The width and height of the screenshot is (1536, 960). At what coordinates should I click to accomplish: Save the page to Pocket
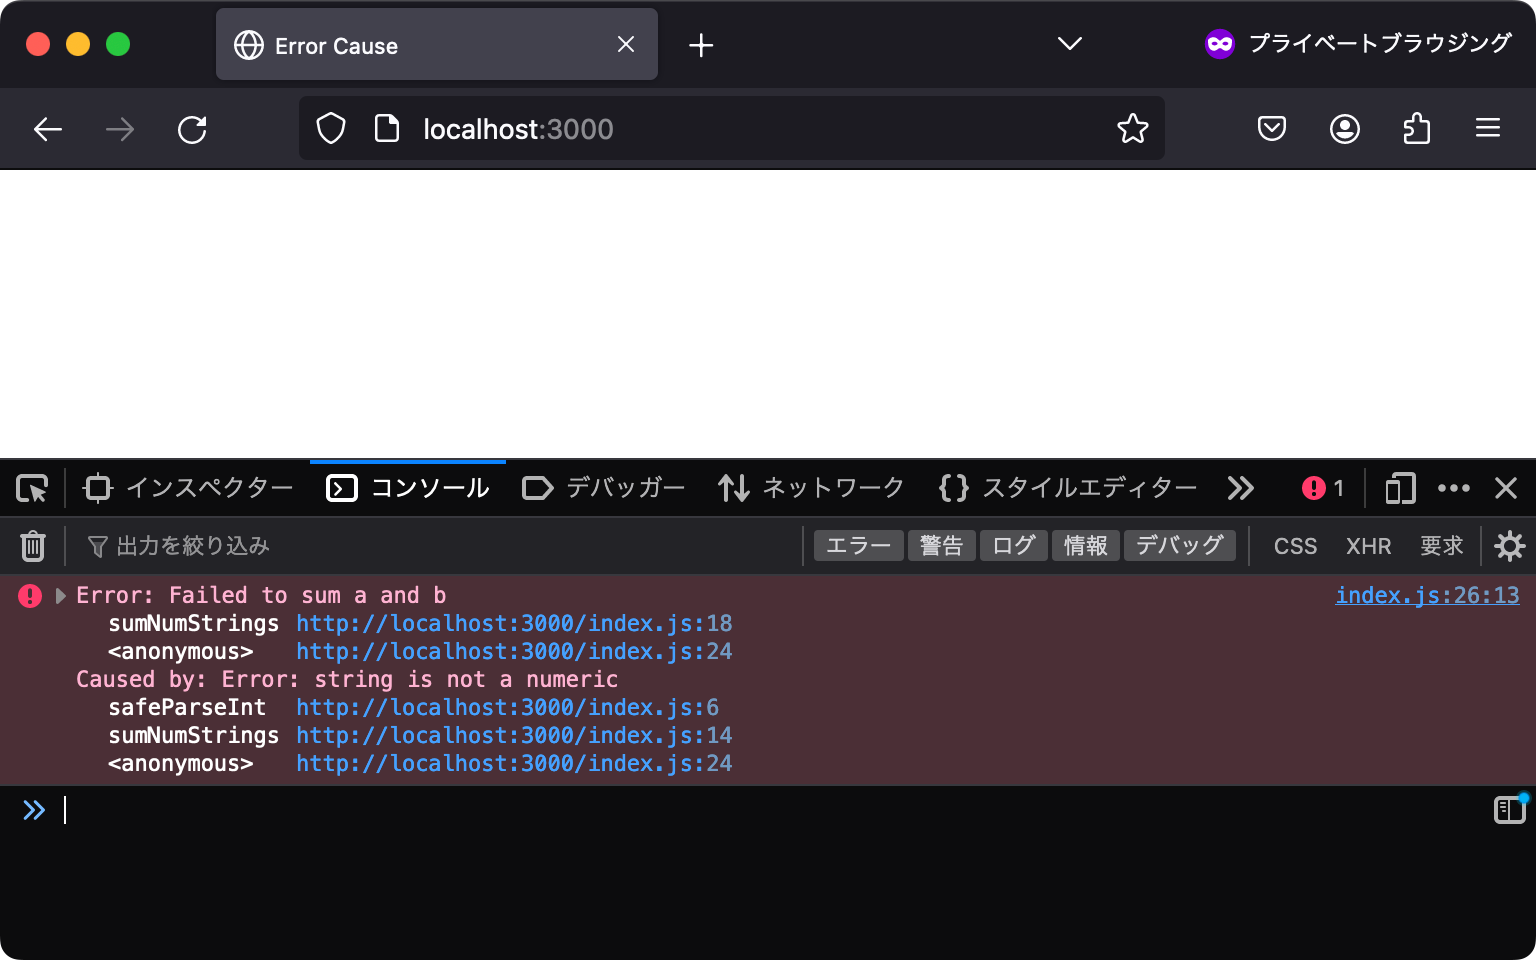coord(1271,128)
